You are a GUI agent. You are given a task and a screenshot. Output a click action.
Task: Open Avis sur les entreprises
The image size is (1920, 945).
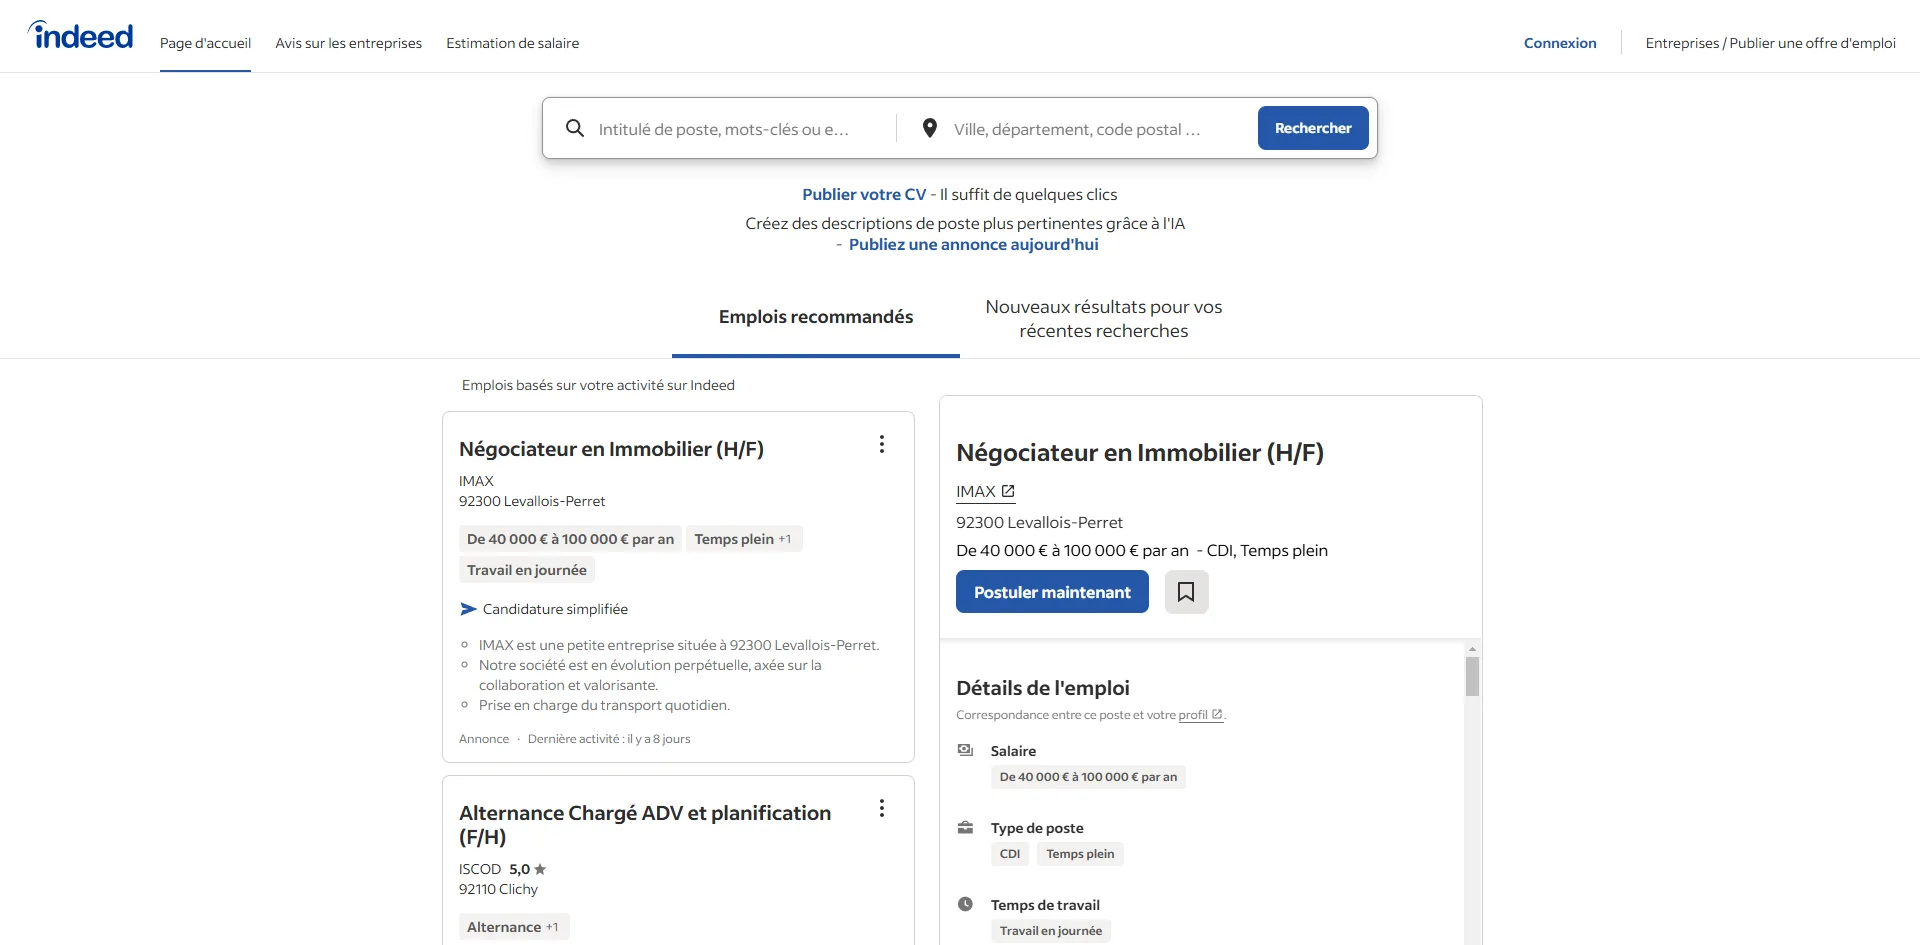click(x=349, y=43)
